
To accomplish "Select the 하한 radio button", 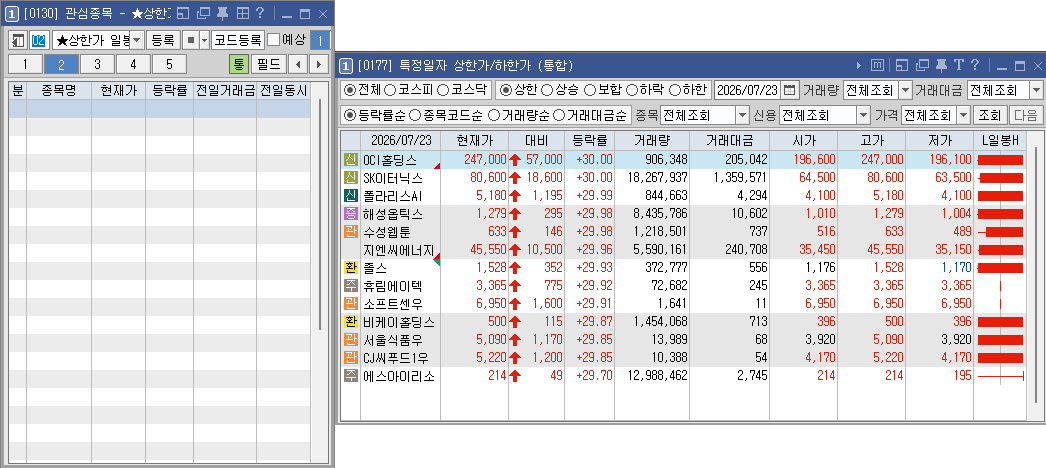I will coord(674,89).
